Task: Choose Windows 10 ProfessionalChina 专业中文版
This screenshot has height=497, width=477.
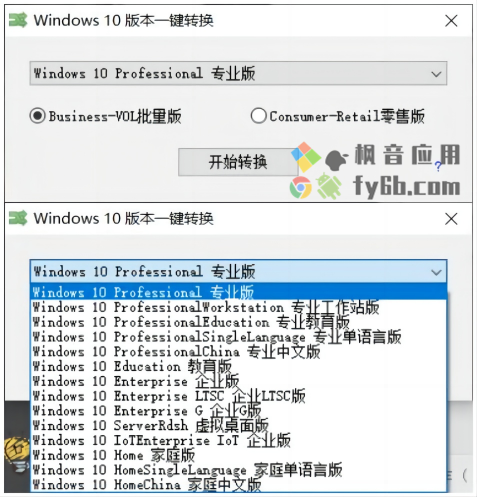Action: pyautogui.click(x=238, y=351)
